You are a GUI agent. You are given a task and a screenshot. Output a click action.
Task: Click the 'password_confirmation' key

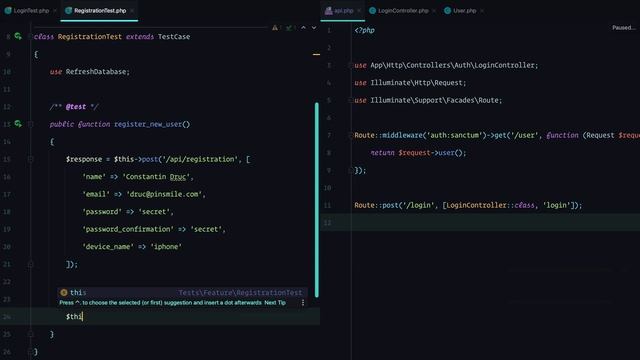coord(128,229)
